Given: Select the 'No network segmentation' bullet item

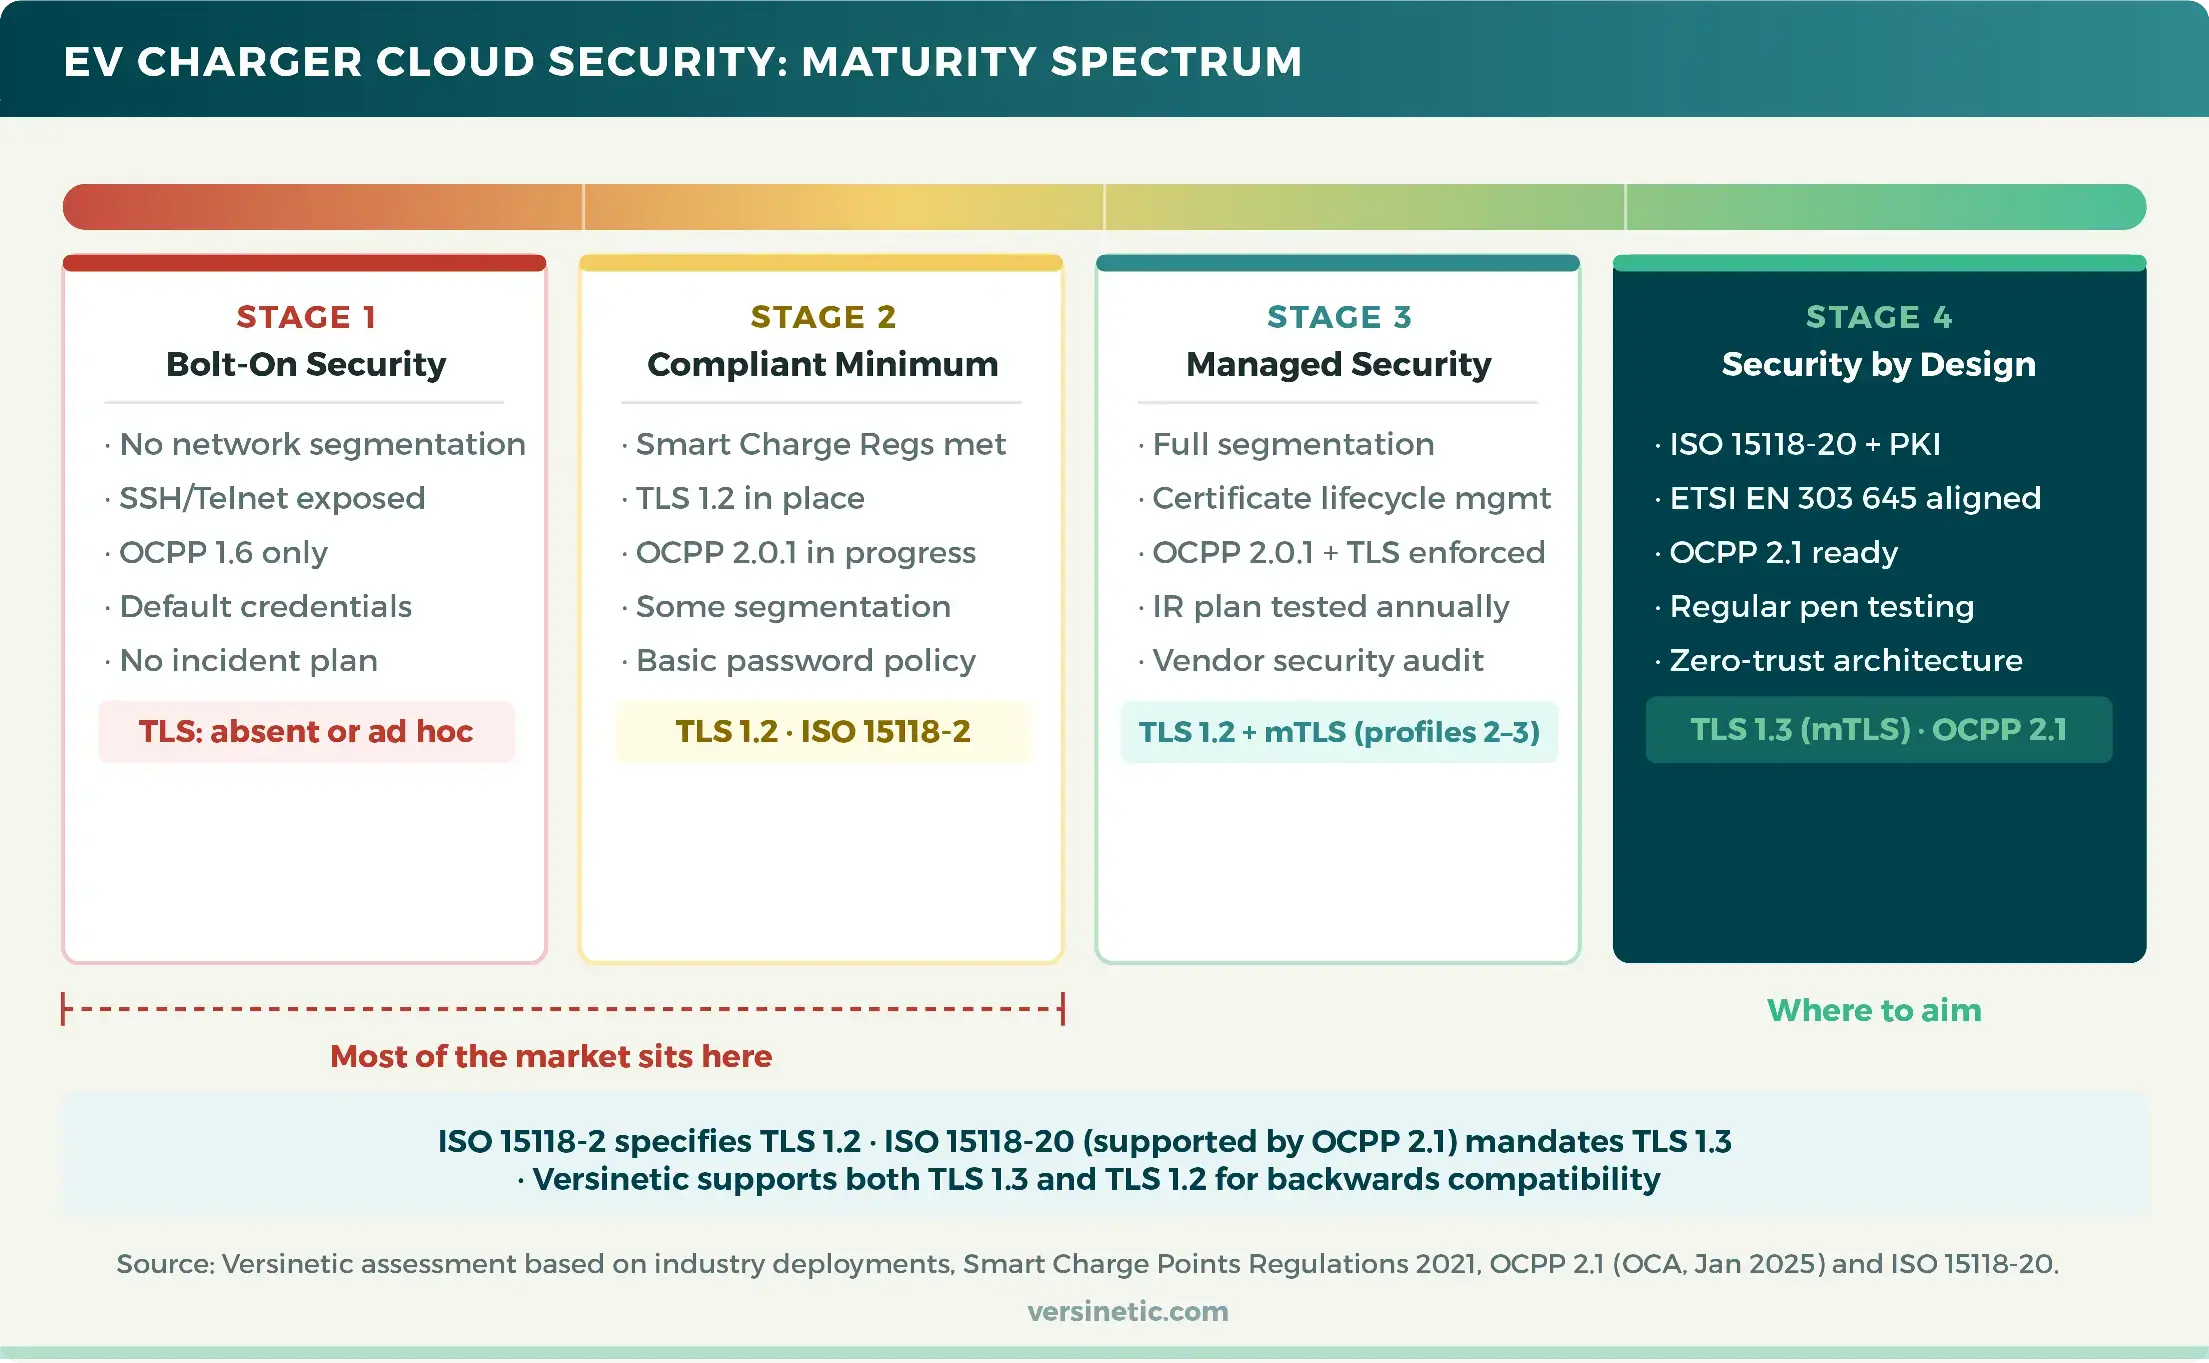Looking at the screenshot, I should [320, 444].
